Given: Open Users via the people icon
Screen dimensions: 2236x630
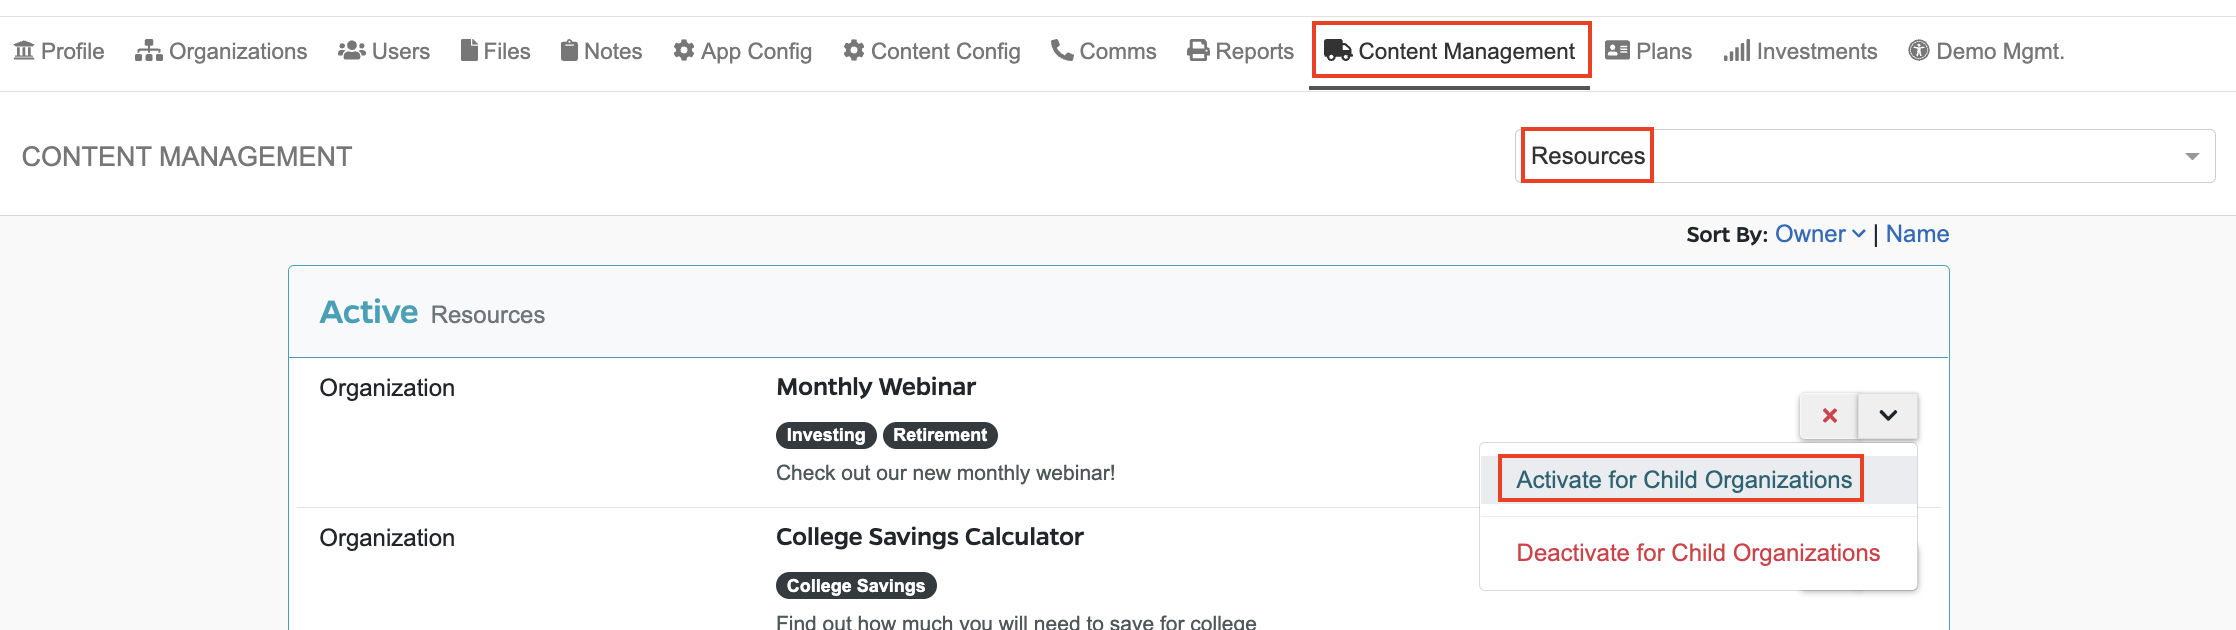Looking at the screenshot, I should (x=352, y=50).
